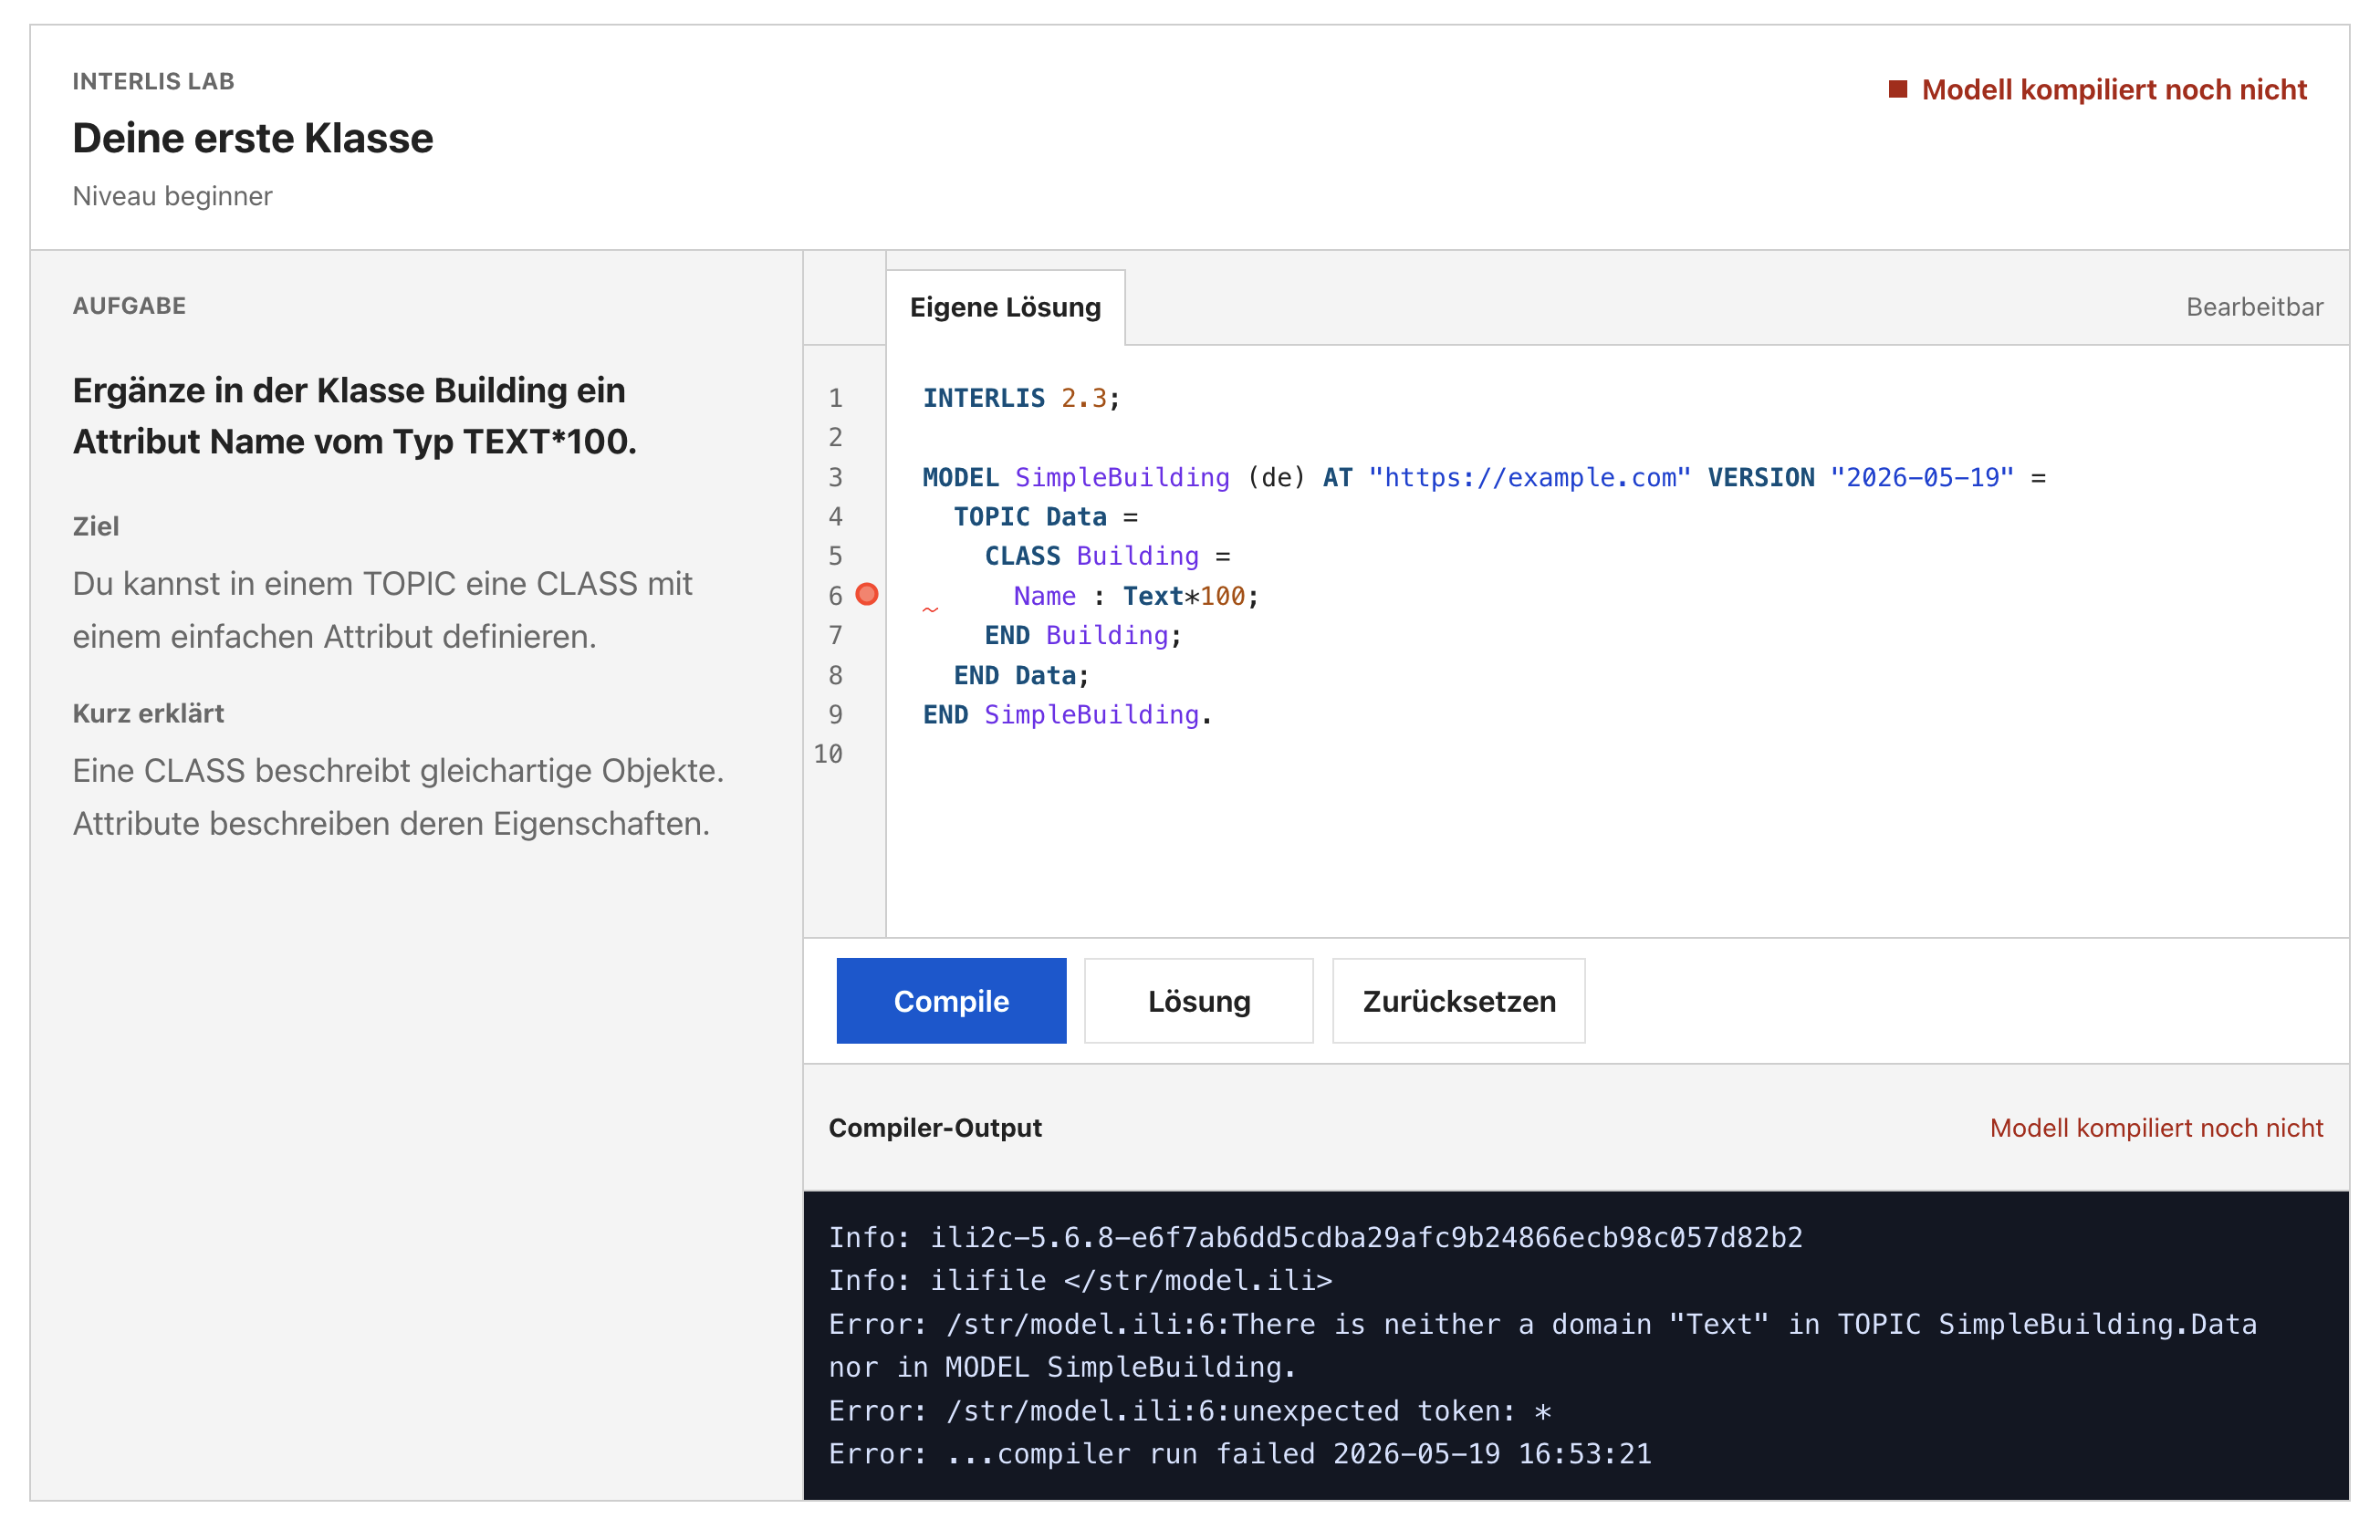Click the END Data; code line
The height and width of the screenshot is (1540, 2380).
click(1021, 675)
